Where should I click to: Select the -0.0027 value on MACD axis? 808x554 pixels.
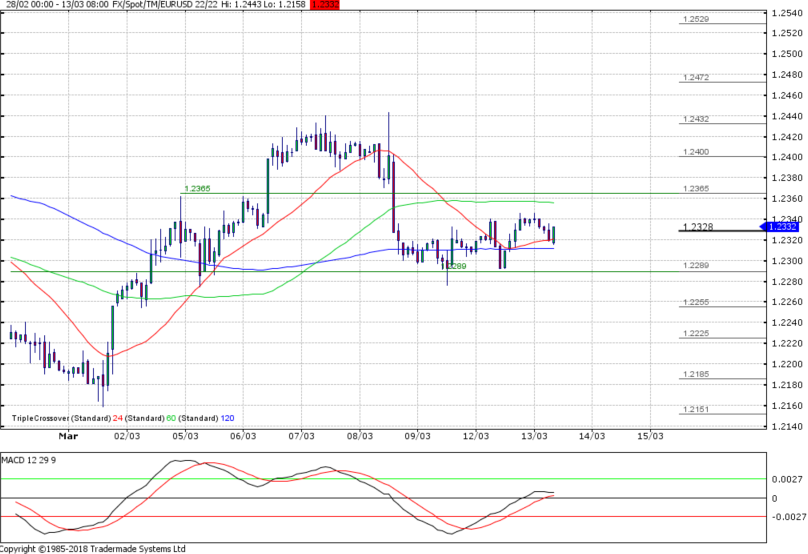pos(787,517)
